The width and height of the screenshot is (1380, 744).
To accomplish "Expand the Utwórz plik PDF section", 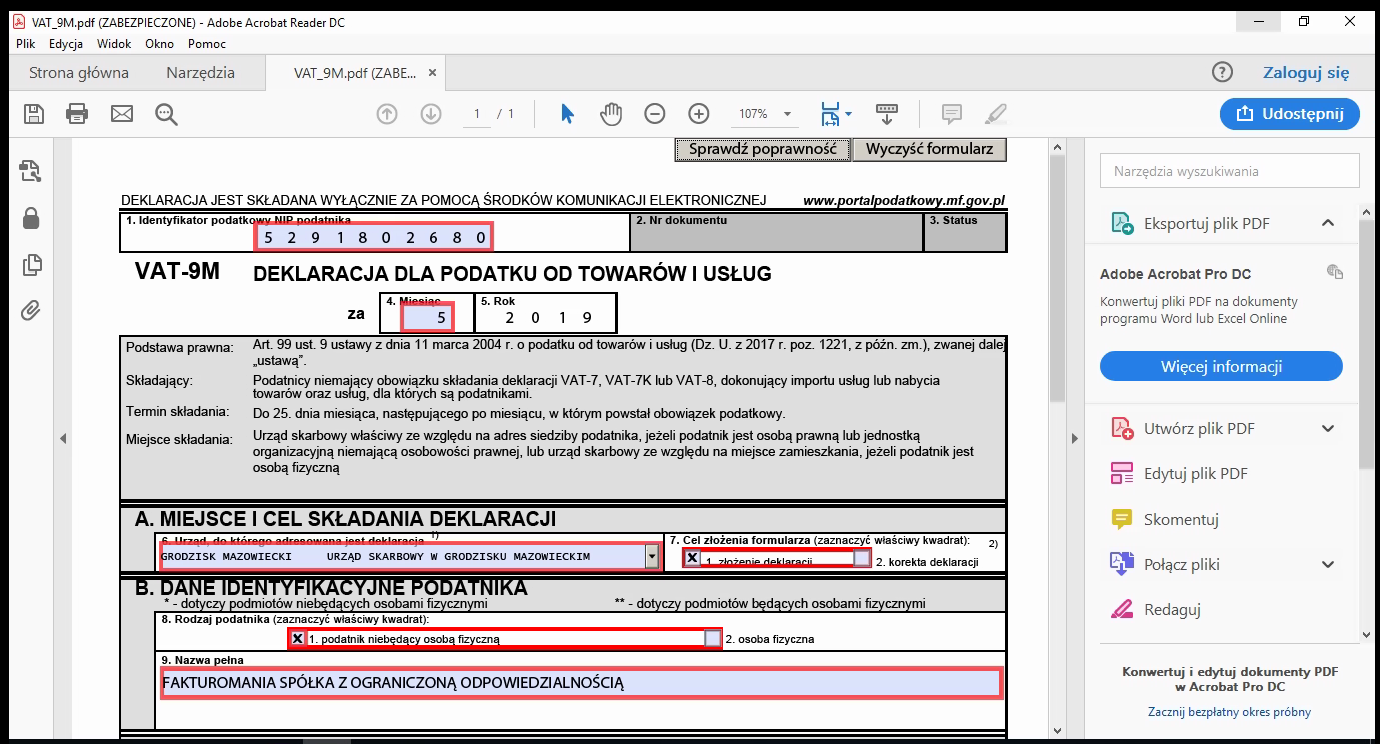I will tap(1328, 428).
